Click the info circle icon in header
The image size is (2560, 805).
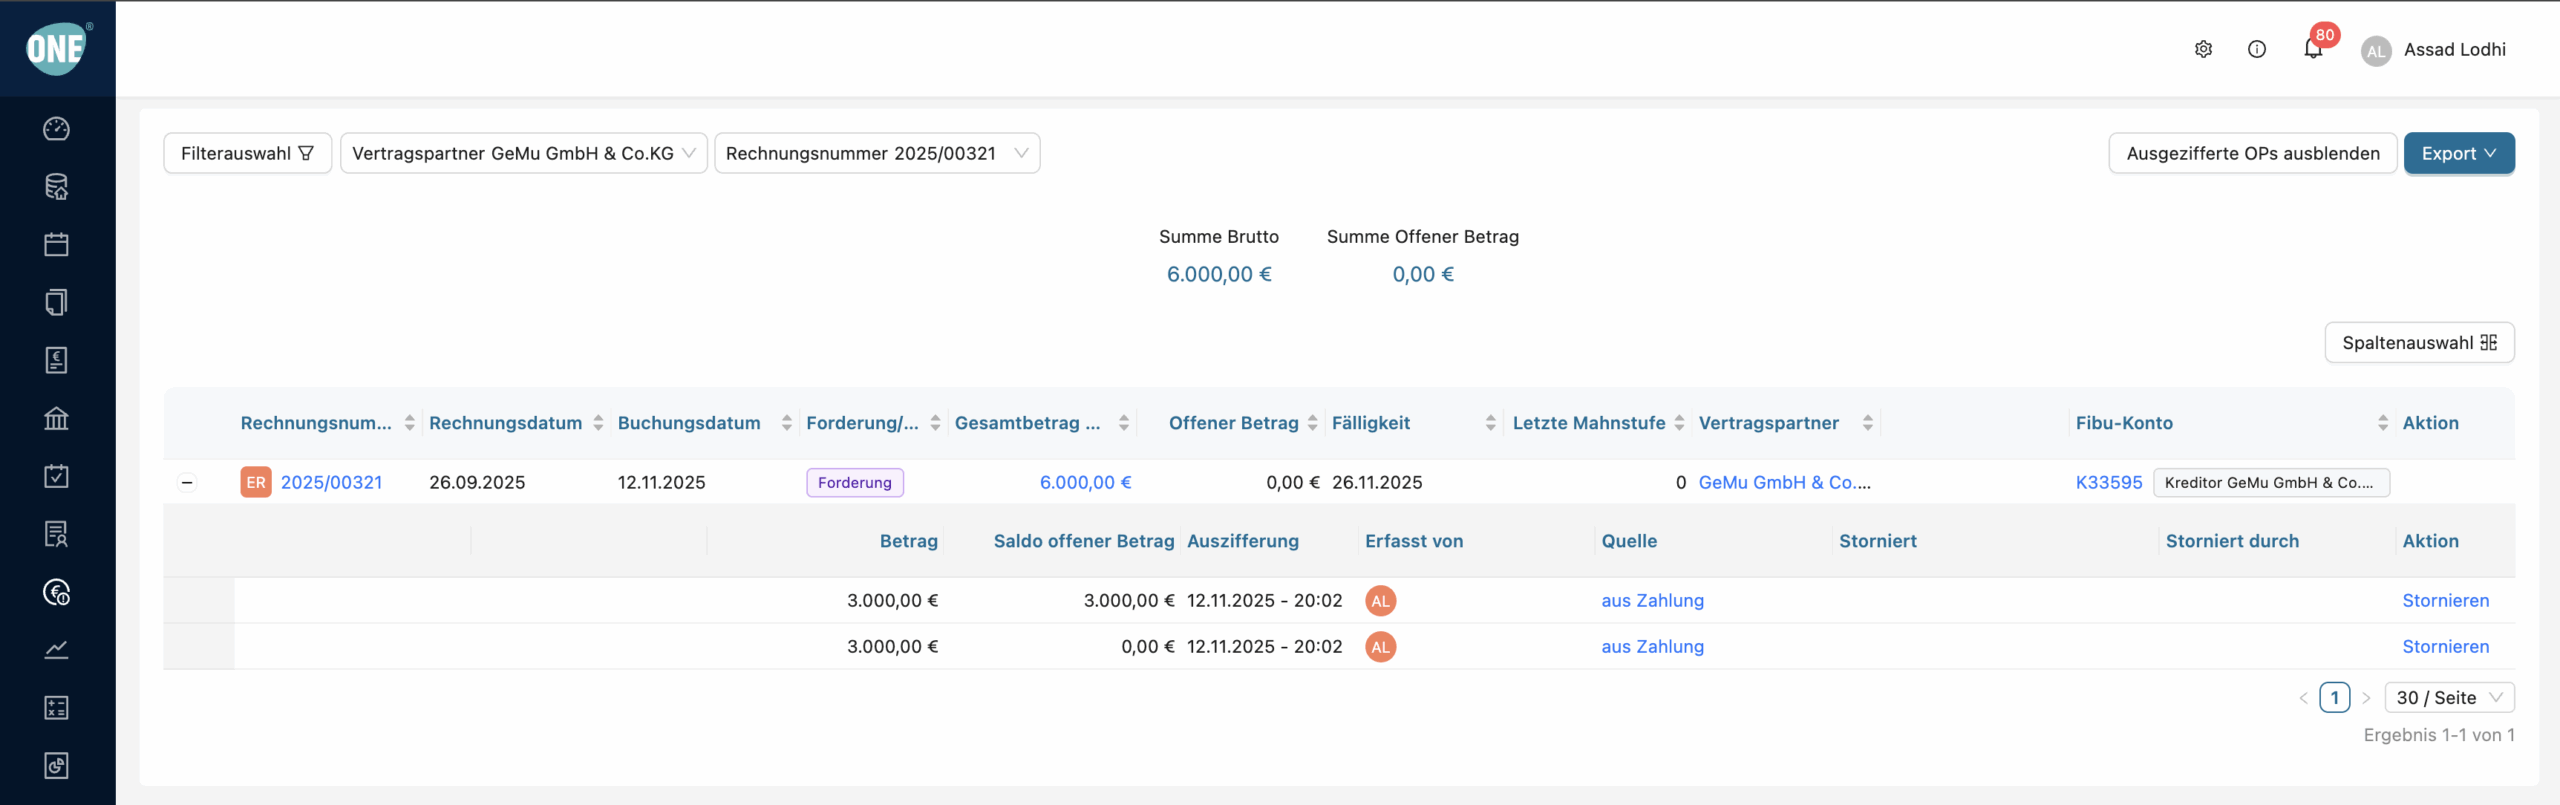(x=2257, y=49)
